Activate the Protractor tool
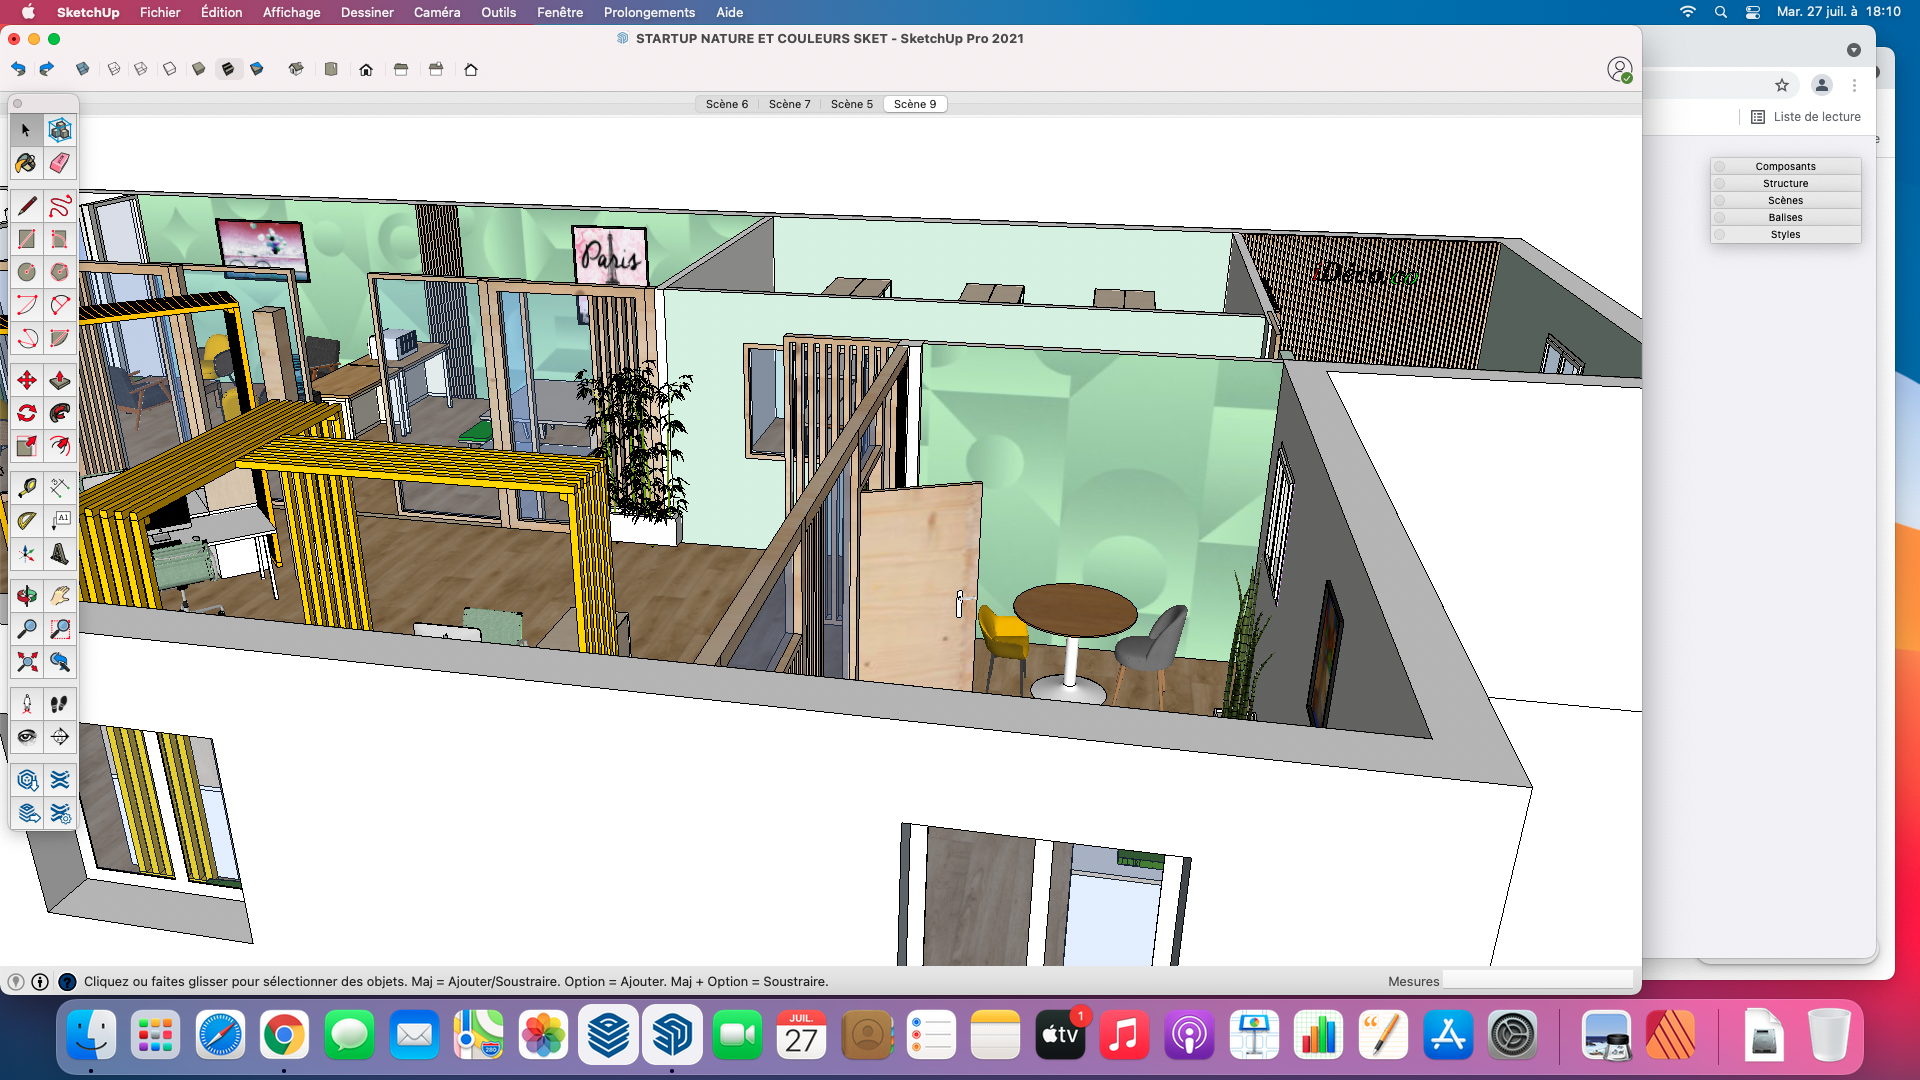This screenshot has width=1920, height=1080. 27,520
